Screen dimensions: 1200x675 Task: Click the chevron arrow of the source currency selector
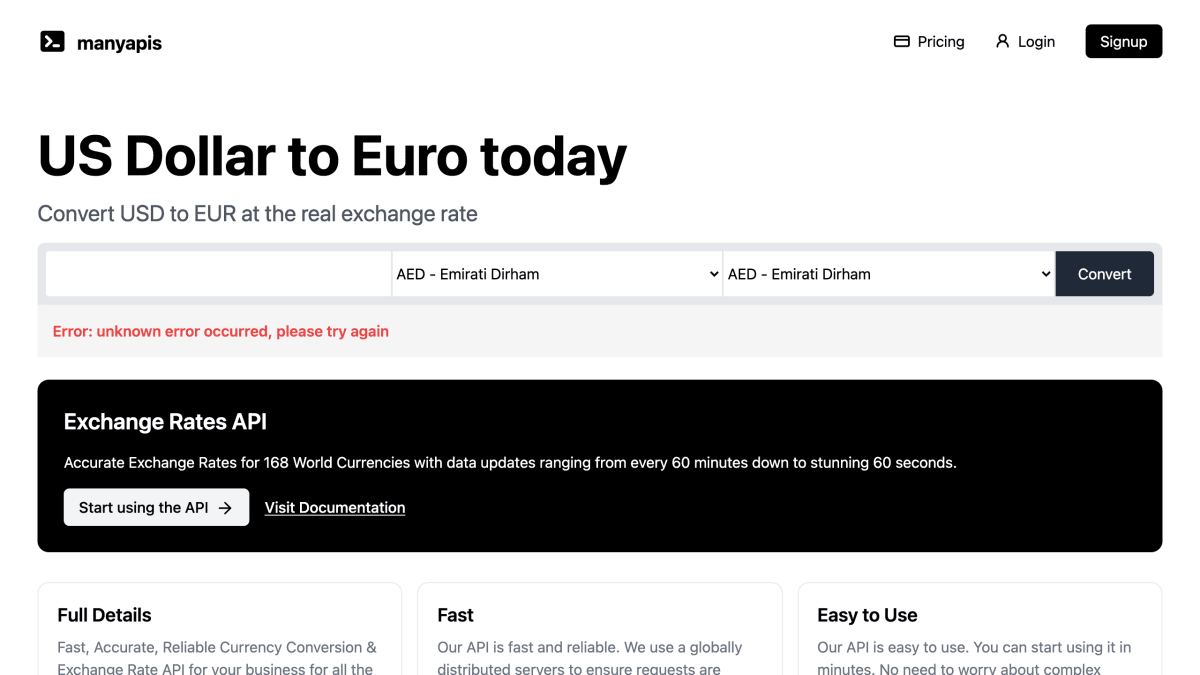(714, 274)
